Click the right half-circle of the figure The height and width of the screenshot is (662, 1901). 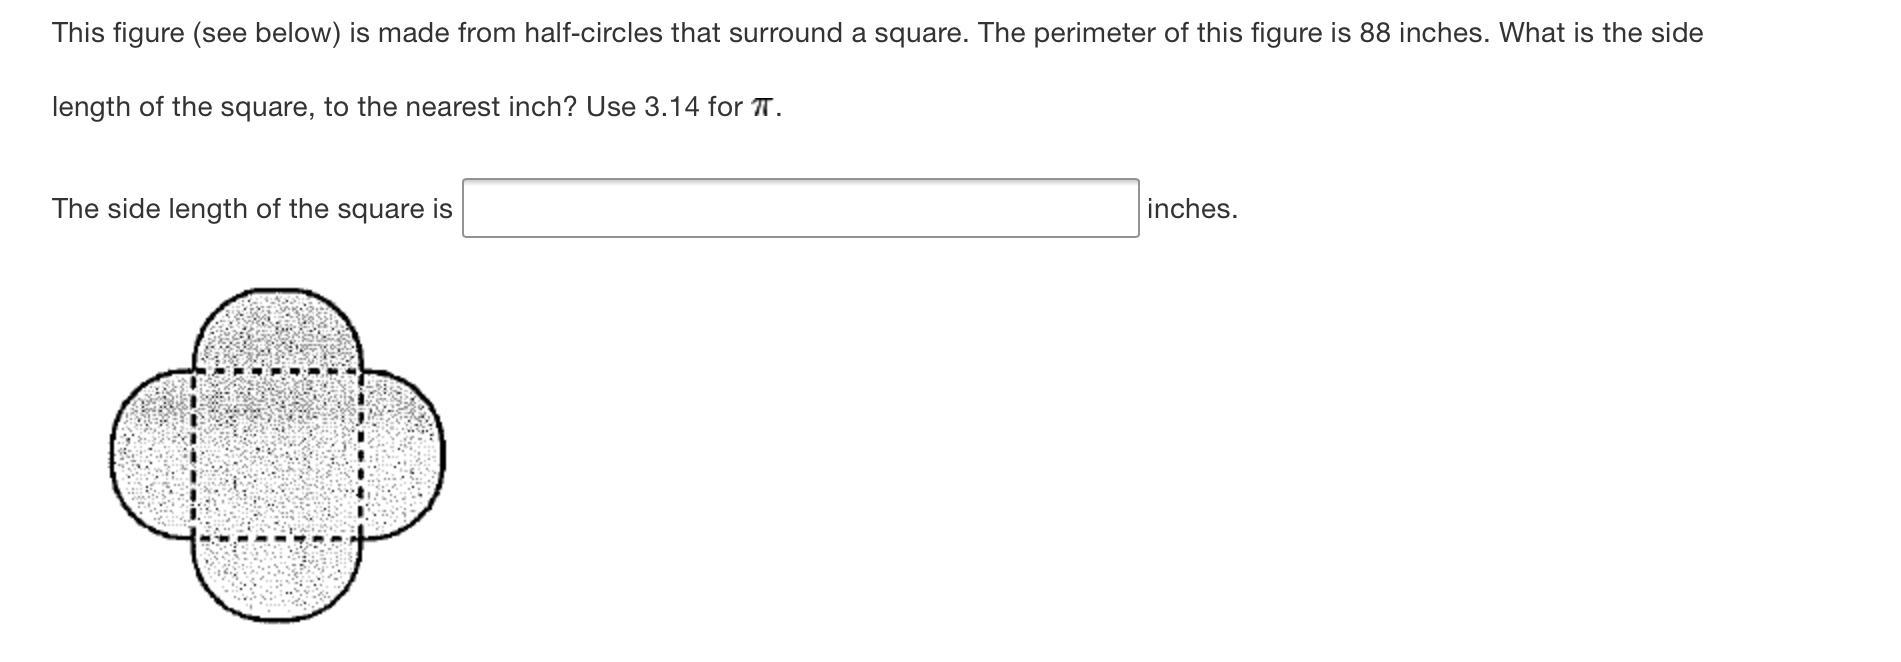click(x=402, y=456)
